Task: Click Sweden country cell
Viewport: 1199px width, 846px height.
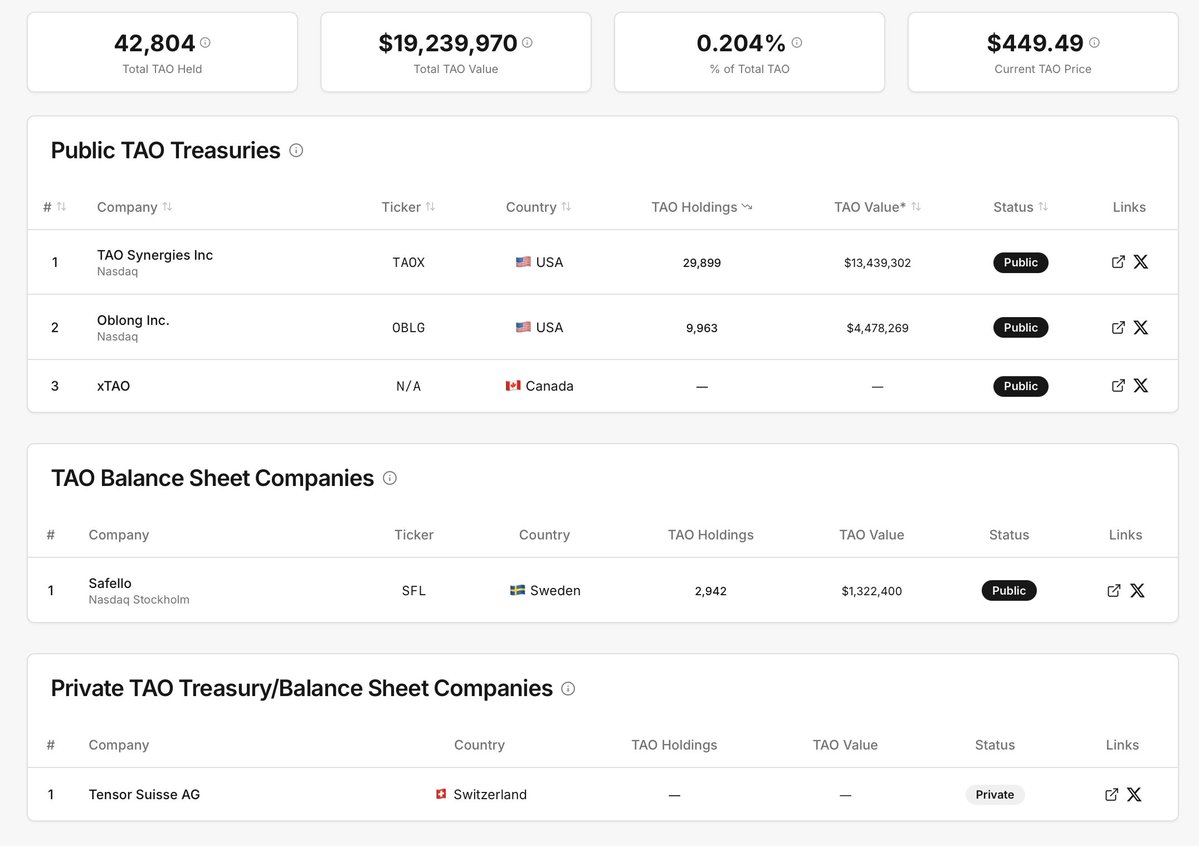Action: 545,591
